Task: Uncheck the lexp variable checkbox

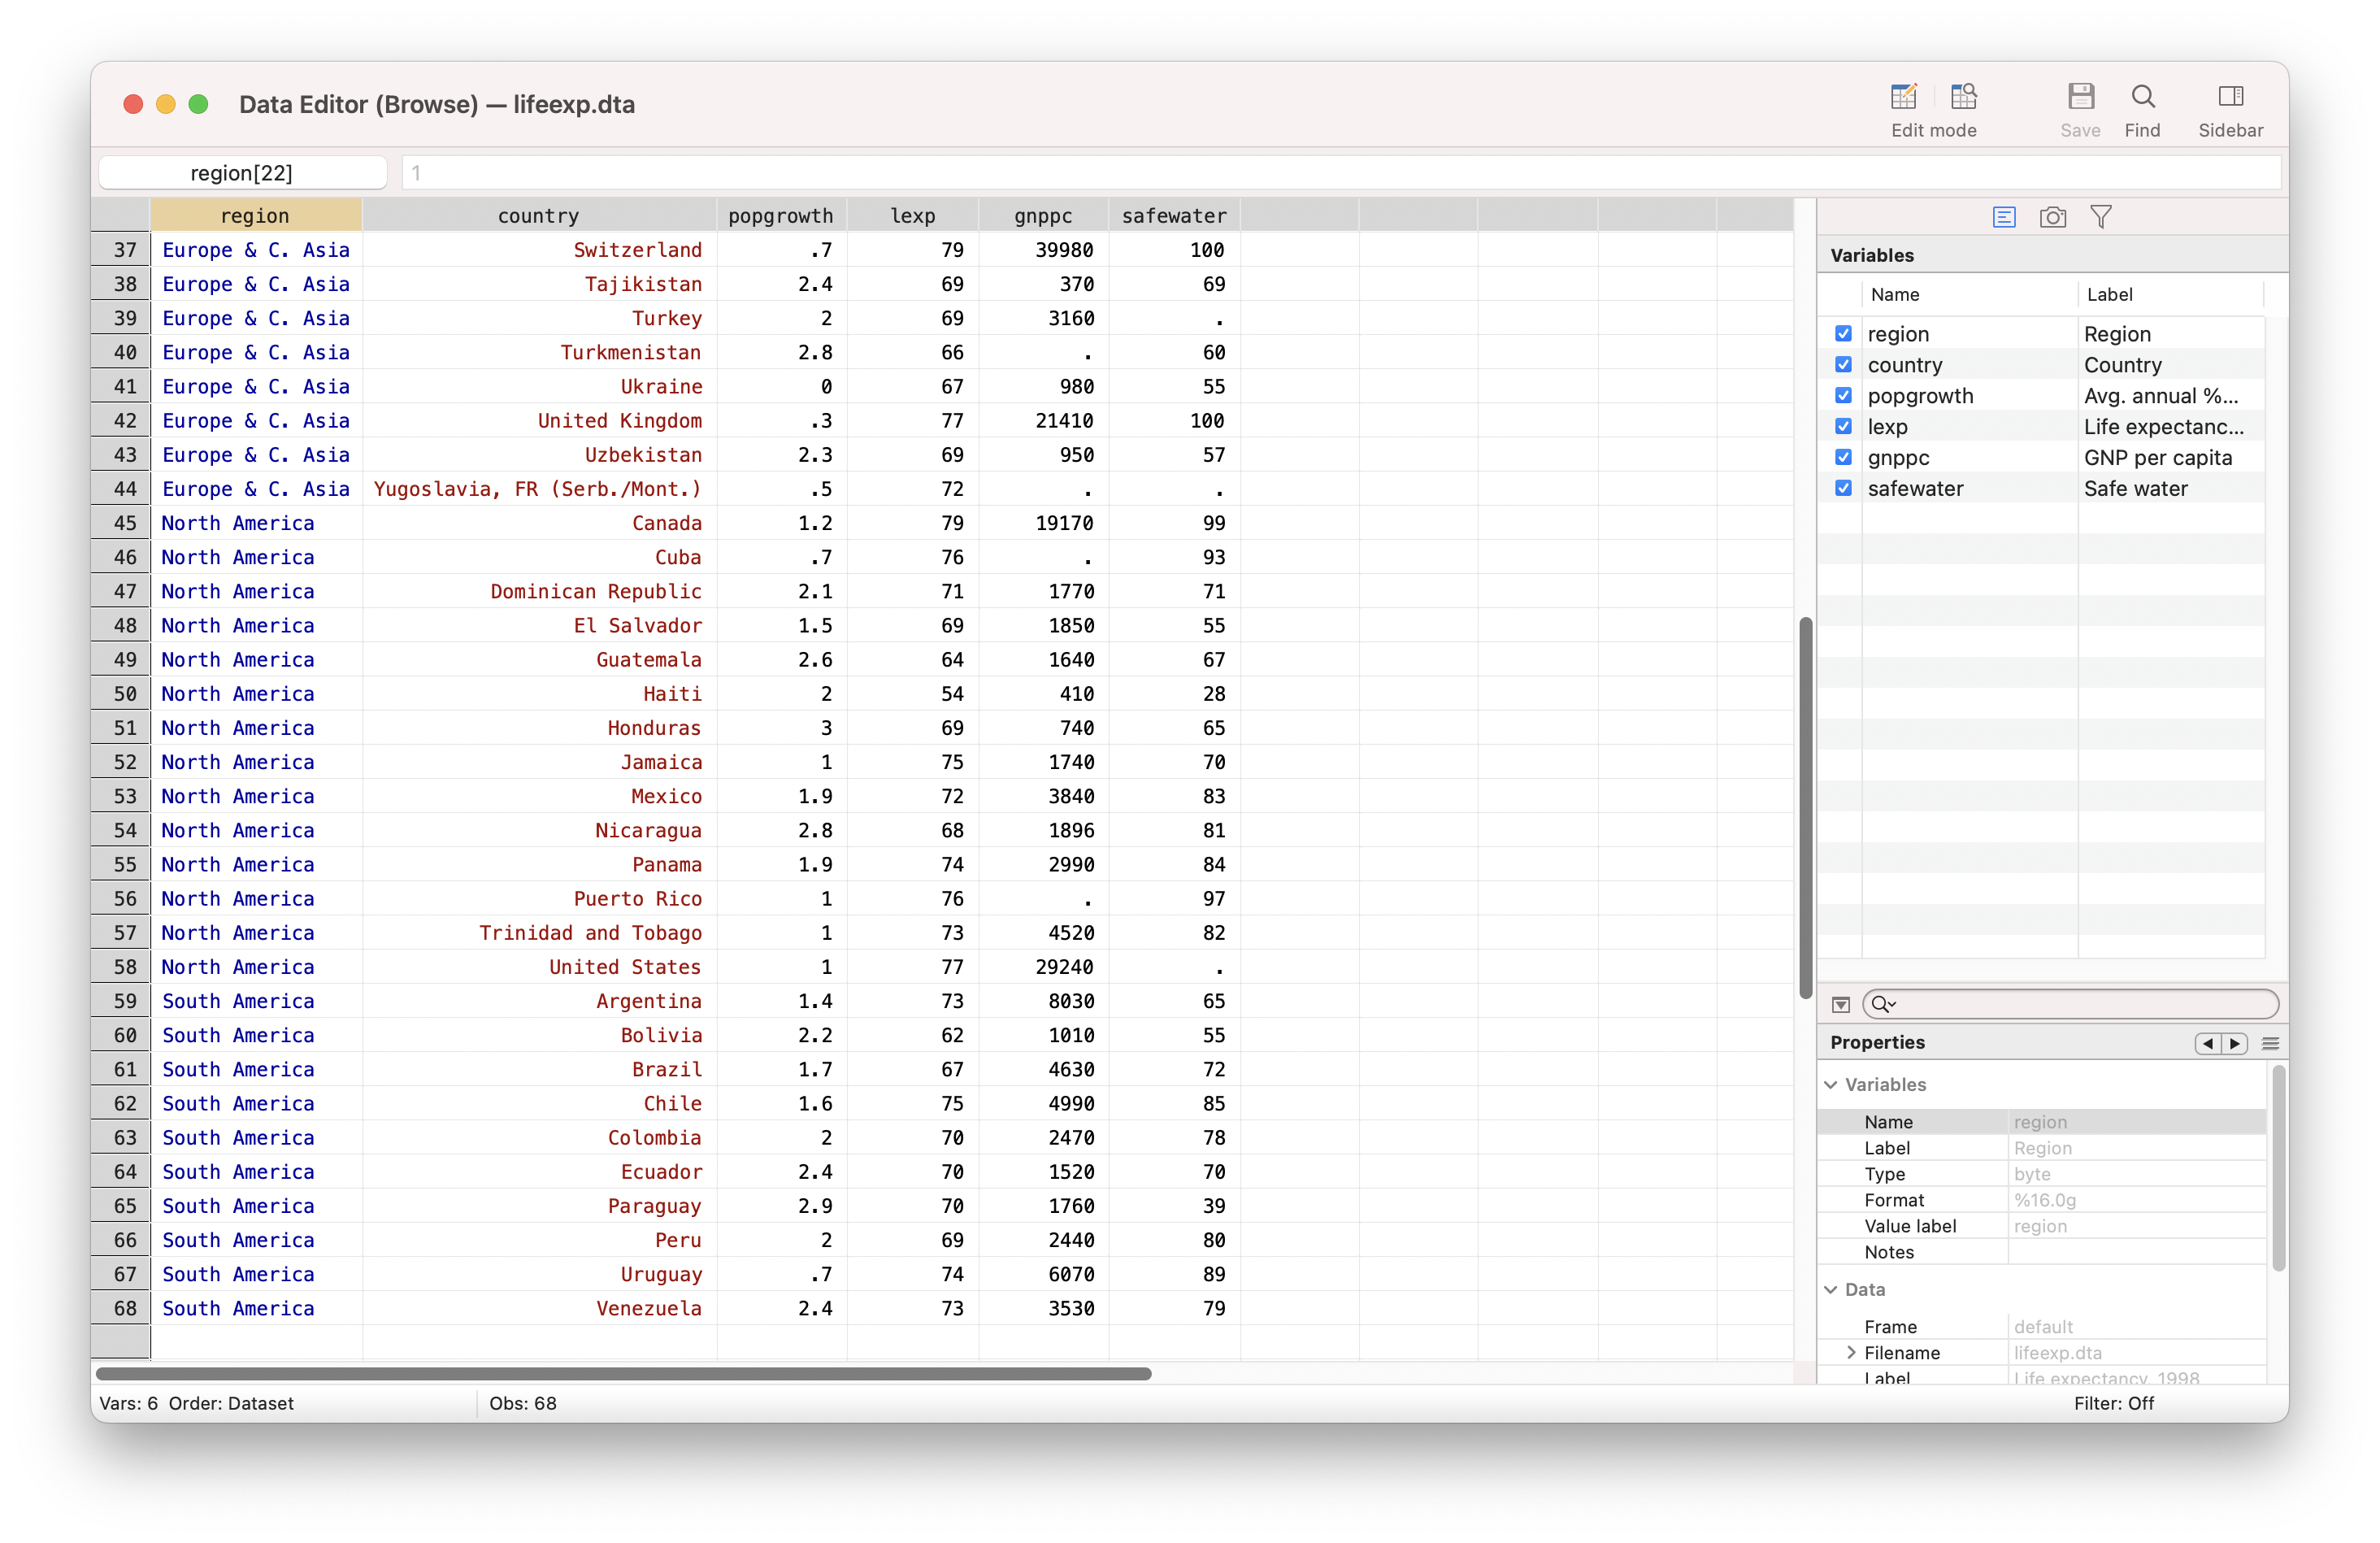Action: tap(1843, 427)
